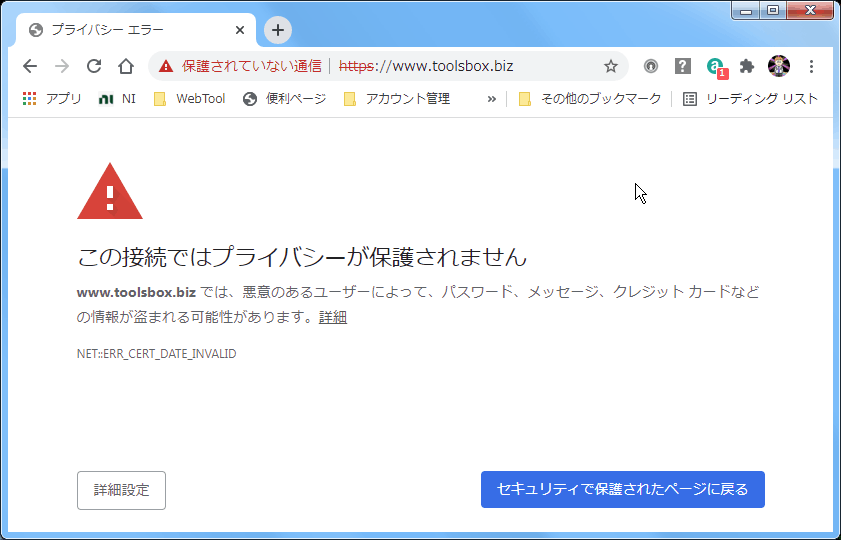Click the 保護されていない通信 label
The width and height of the screenshot is (841, 540).
(252, 66)
